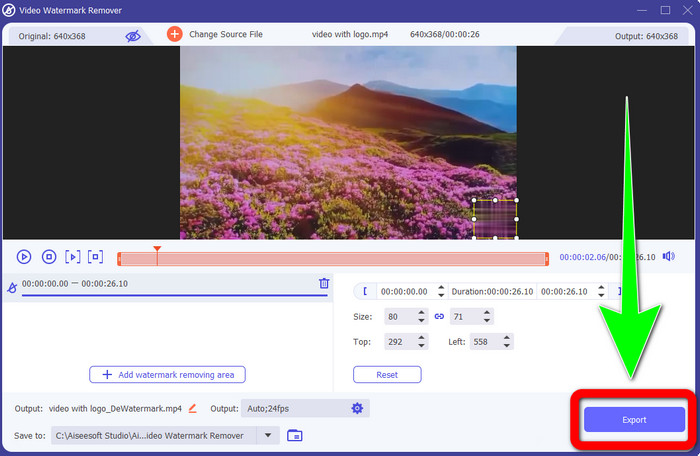Click the Size height field showing 71
The height and width of the screenshot is (456, 700).
(x=465, y=317)
